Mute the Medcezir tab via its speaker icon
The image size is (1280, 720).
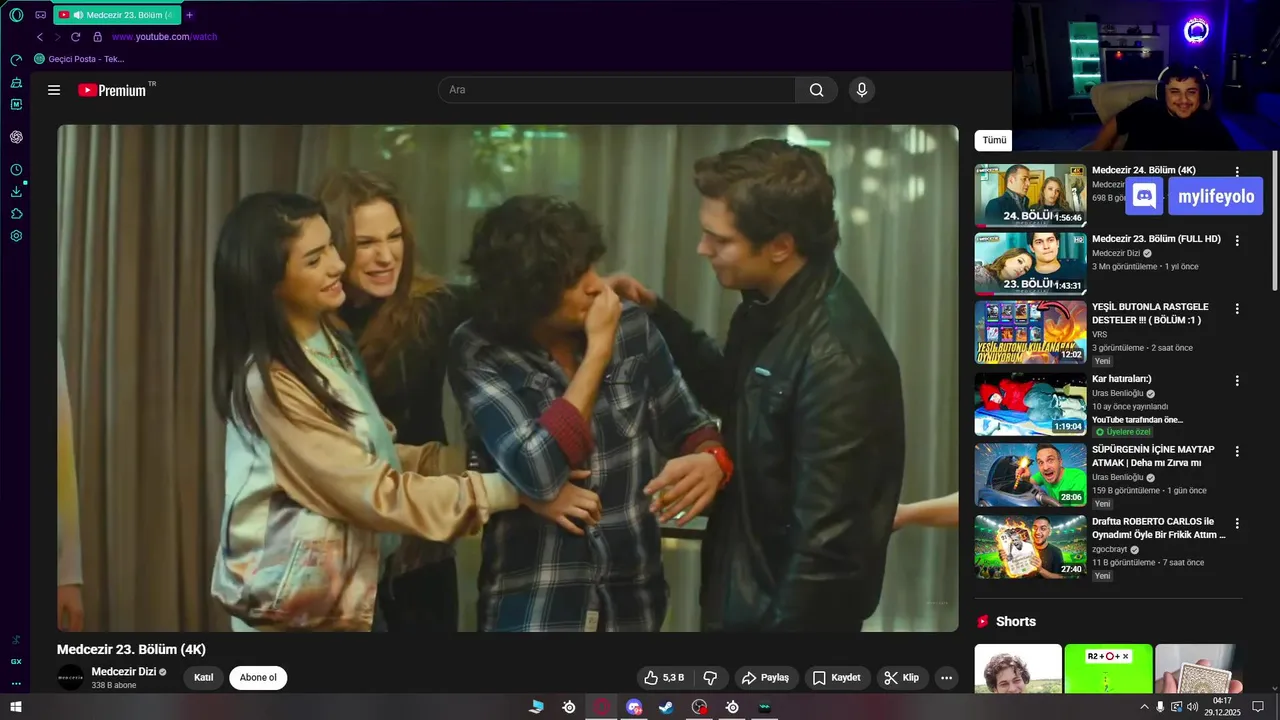[77, 15]
